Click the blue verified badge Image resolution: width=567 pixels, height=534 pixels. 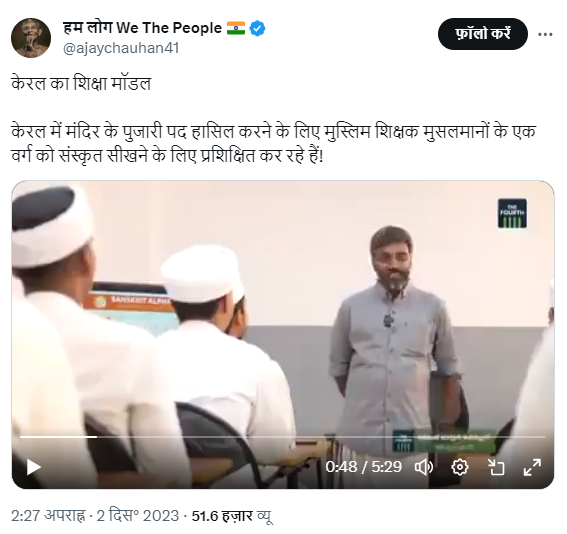click(x=257, y=28)
